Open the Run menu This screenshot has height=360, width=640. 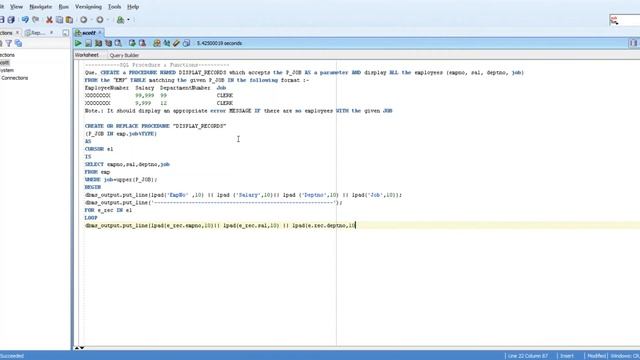[x=64, y=7]
